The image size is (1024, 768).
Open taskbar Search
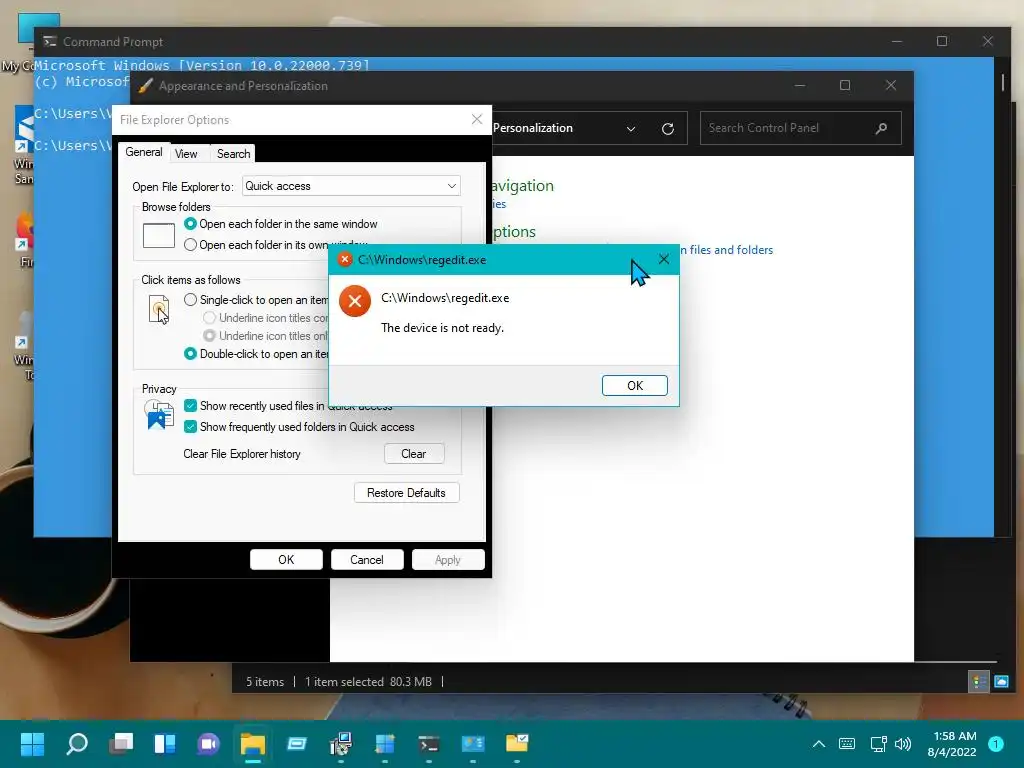coord(76,744)
